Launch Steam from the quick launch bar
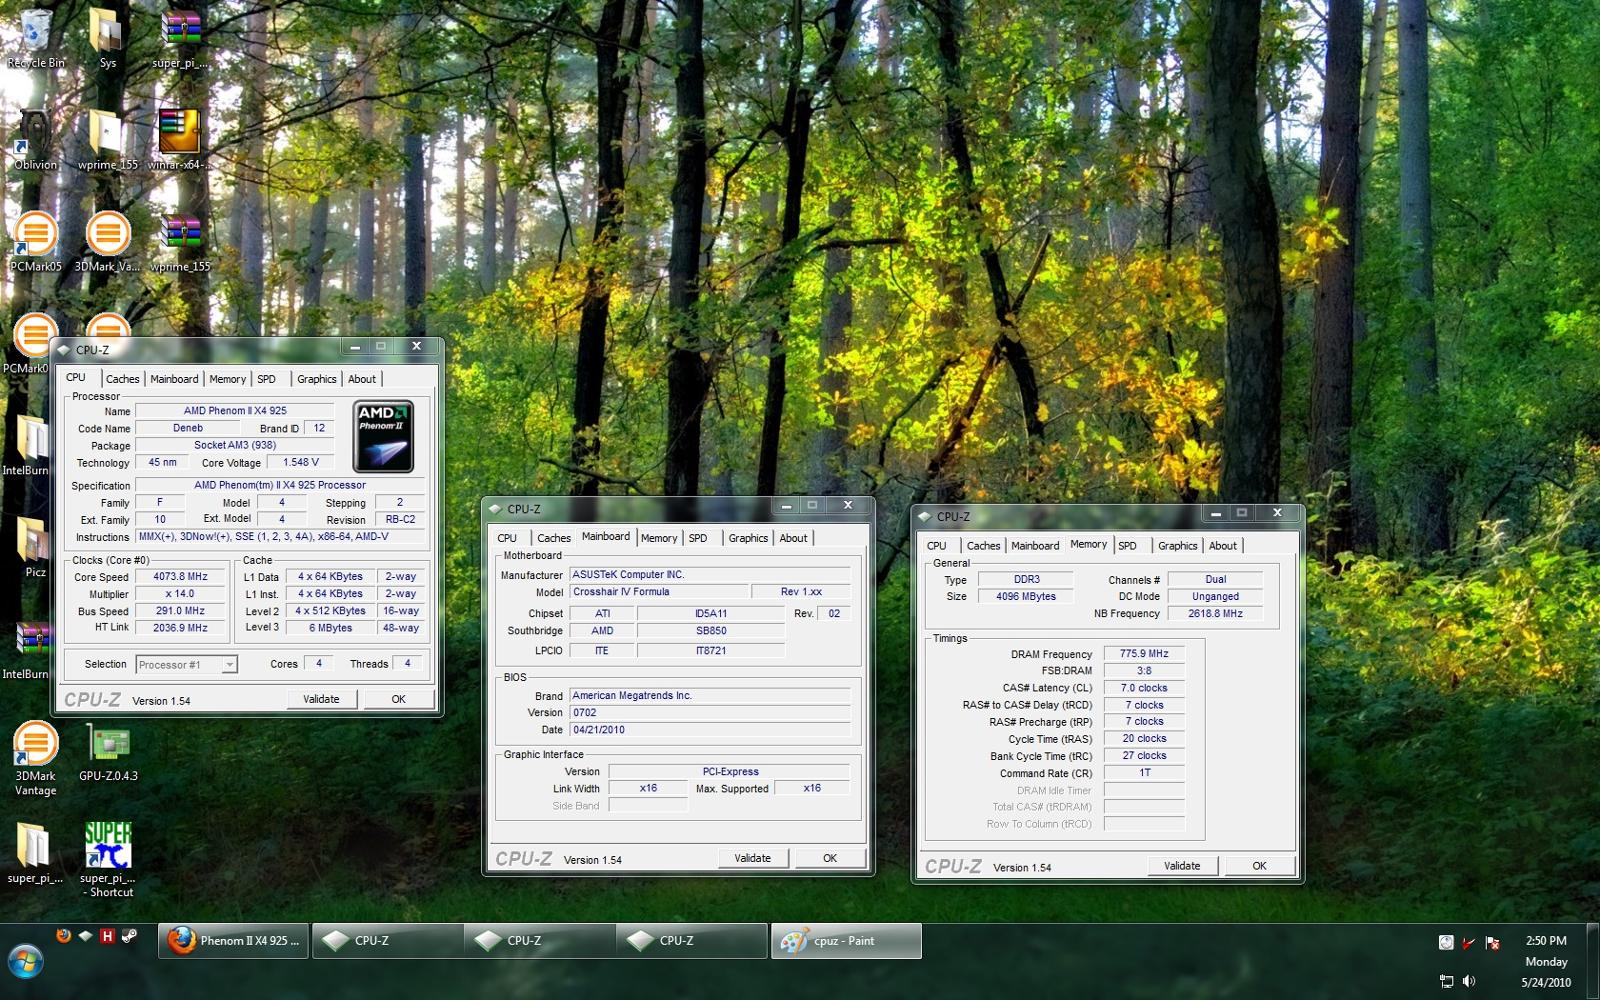Screen dimensions: 1600x1000 coord(129,936)
